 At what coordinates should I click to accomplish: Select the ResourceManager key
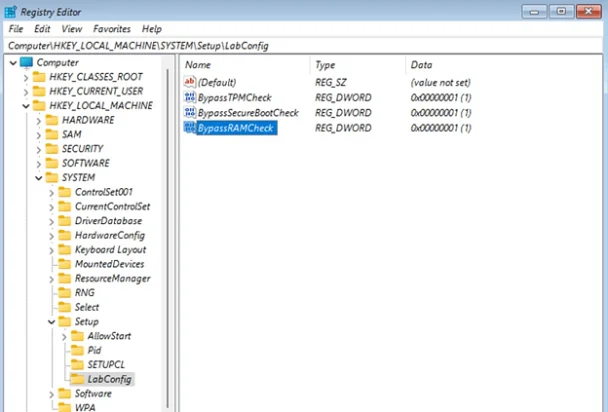112,278
